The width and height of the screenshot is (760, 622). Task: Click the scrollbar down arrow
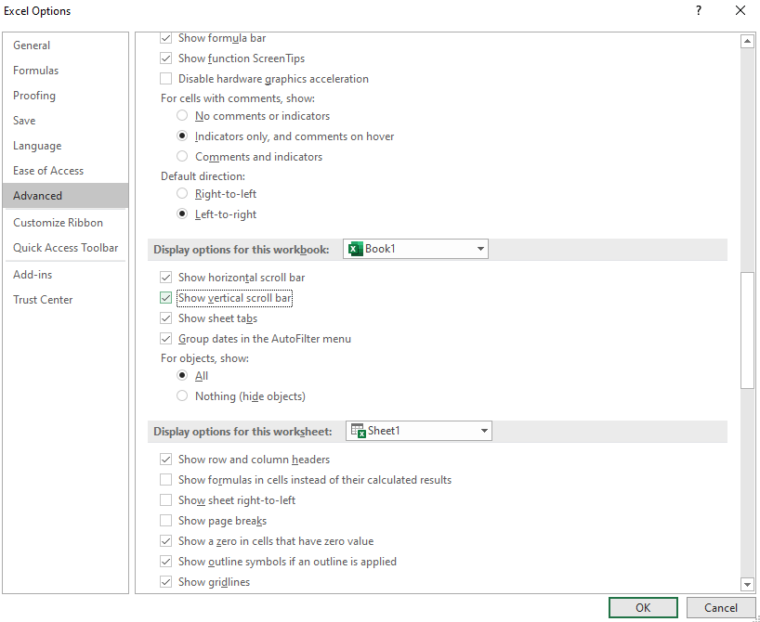pos(746,584)
